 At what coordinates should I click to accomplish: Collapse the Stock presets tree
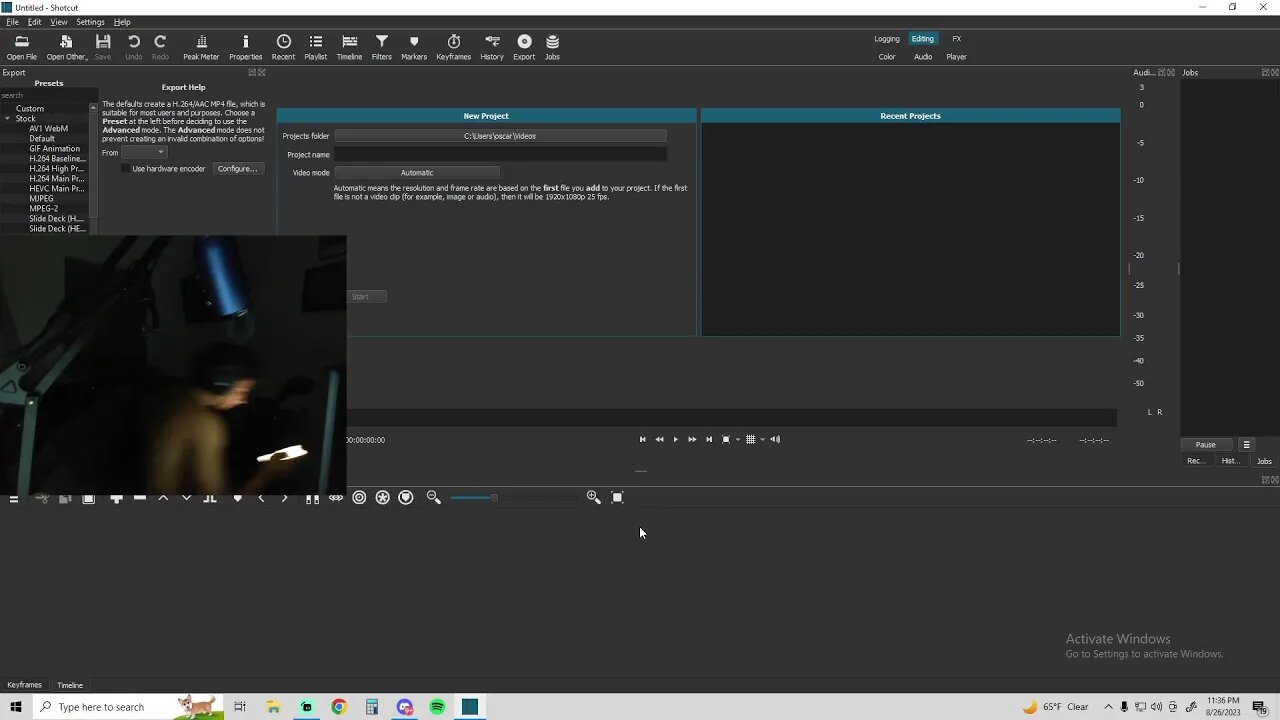coord(7,119)
